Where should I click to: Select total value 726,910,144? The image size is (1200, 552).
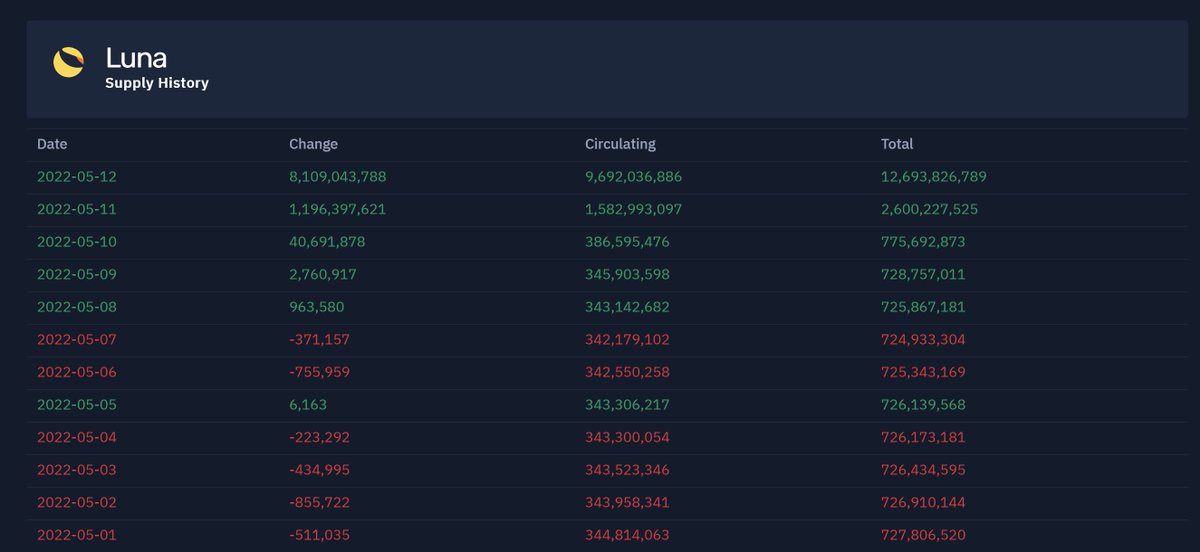click(924, 502)
